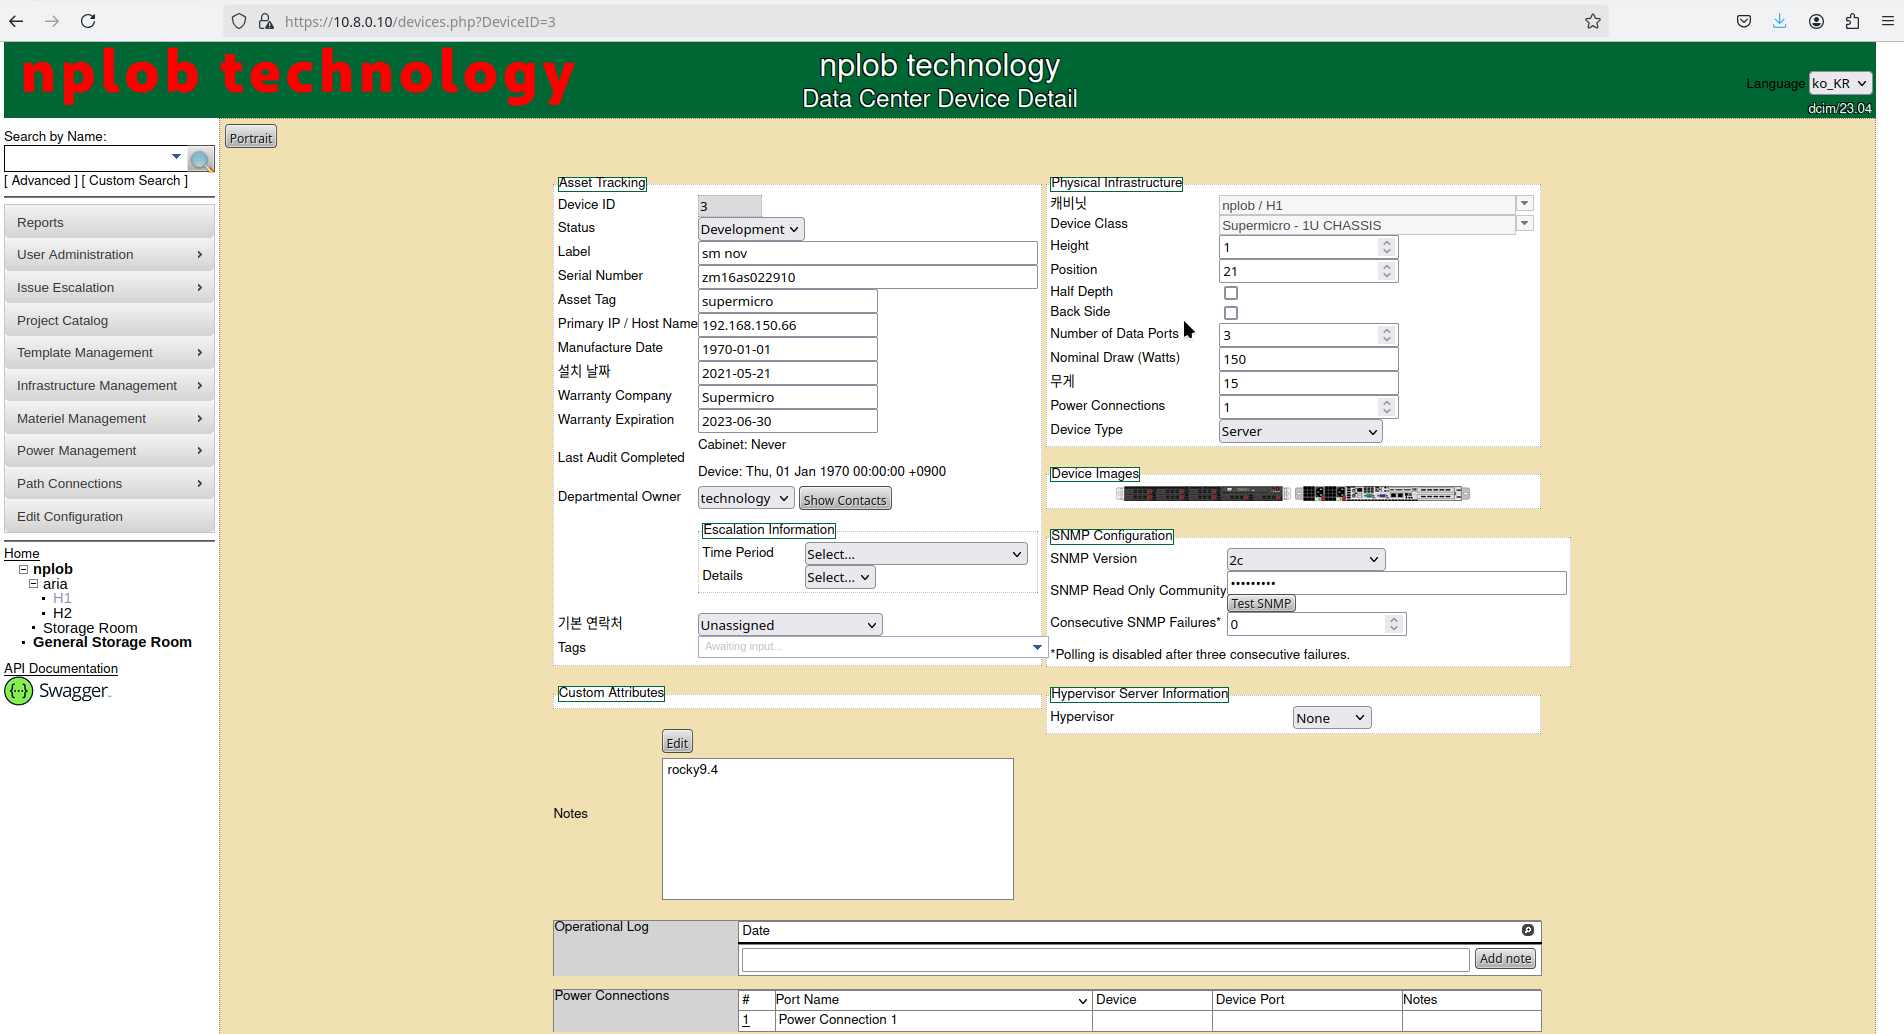
Task: Click the Serial Number input field
Action: [867, 277]
